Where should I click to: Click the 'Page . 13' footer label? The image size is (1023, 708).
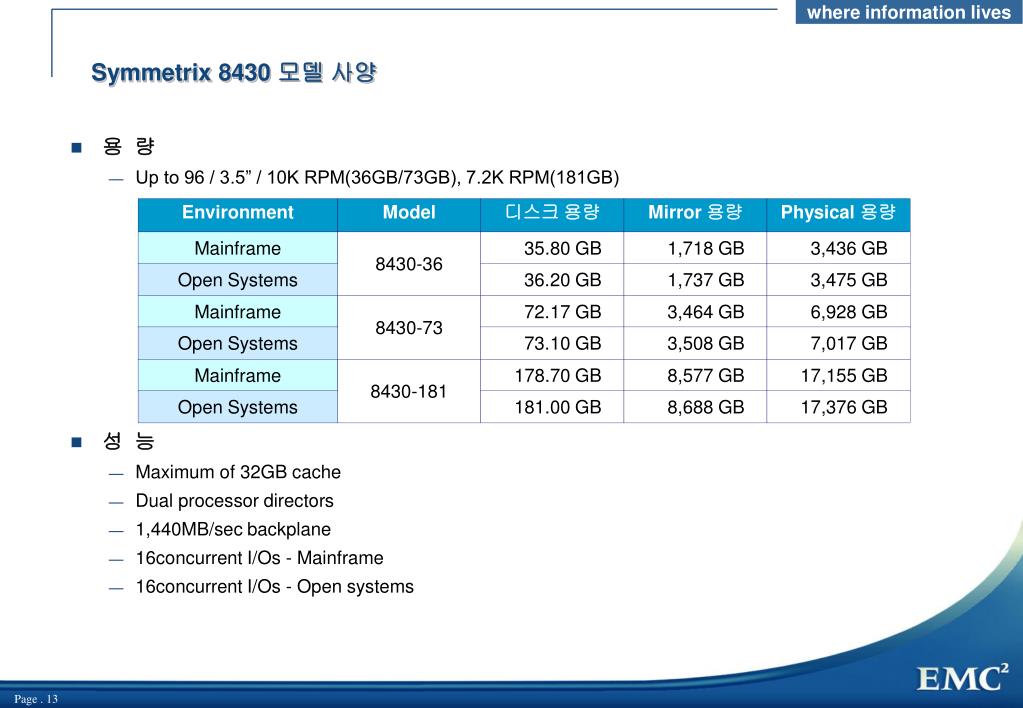(36, 699)
